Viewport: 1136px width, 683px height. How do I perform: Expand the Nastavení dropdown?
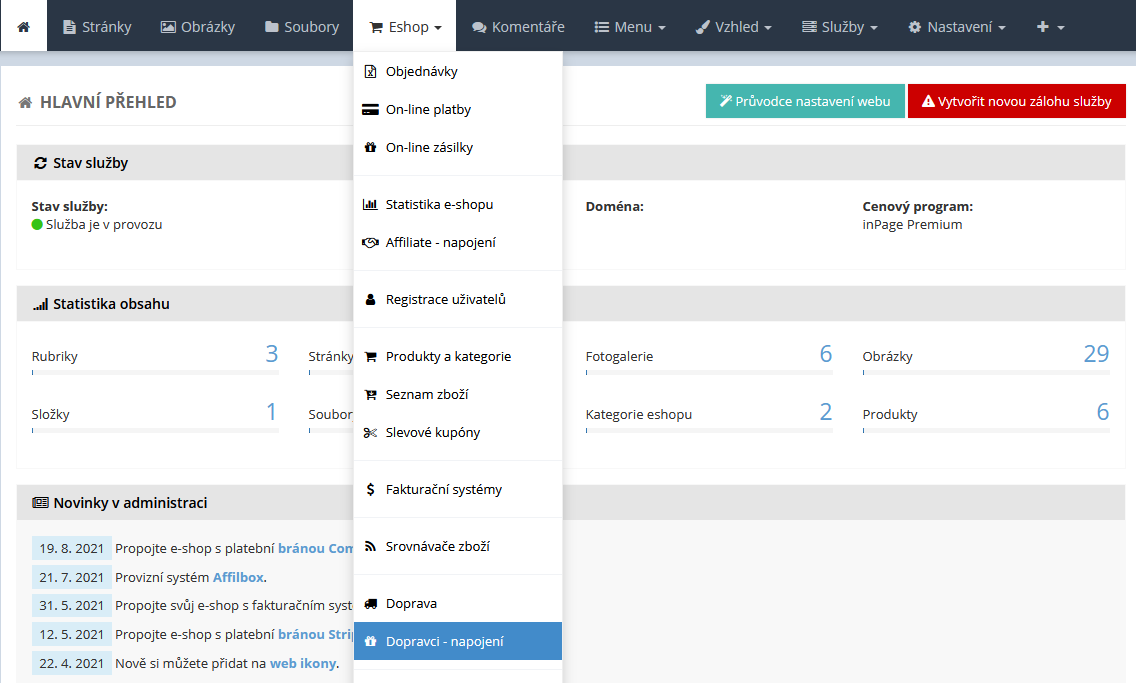[x=956, y=27]
